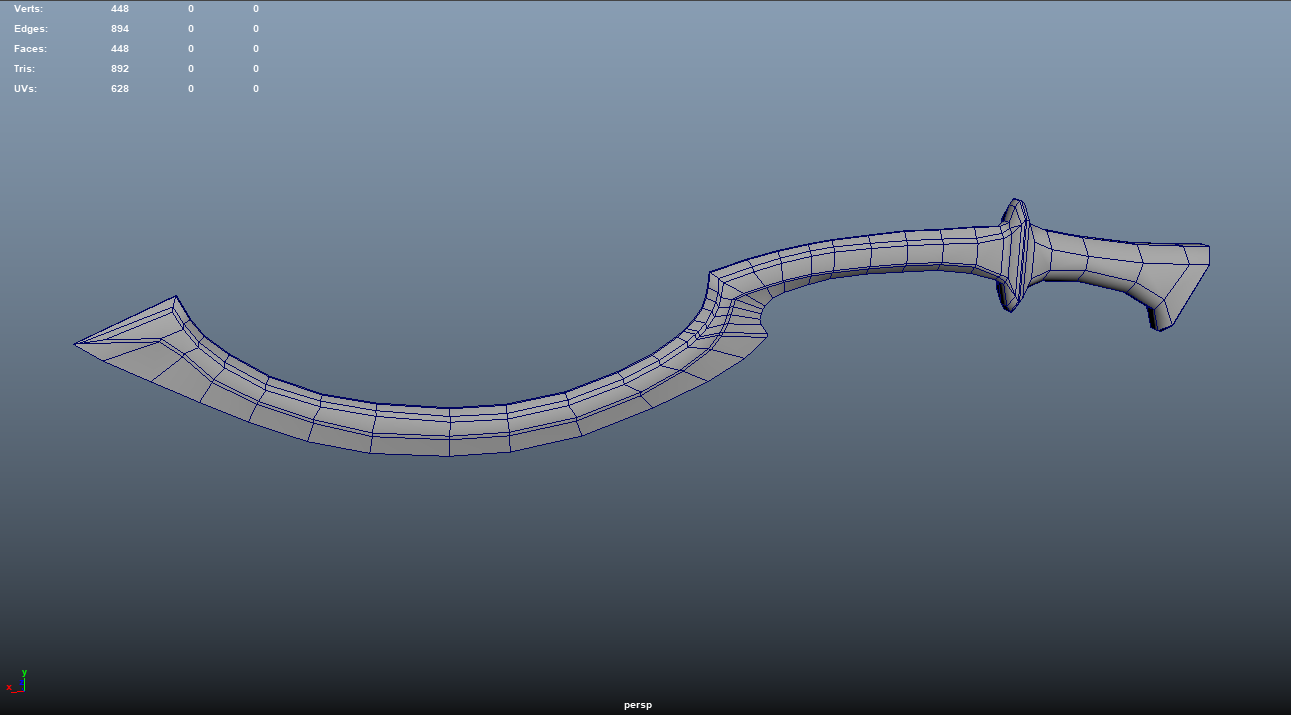Image resolution: width=1291 pixels, height=715 pixels.
Task: Click the Verts row count value 448
Action: 120,8
